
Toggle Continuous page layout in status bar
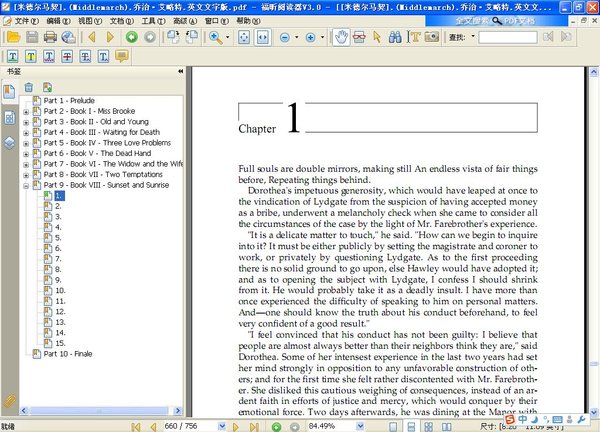[x=411, y=427]
